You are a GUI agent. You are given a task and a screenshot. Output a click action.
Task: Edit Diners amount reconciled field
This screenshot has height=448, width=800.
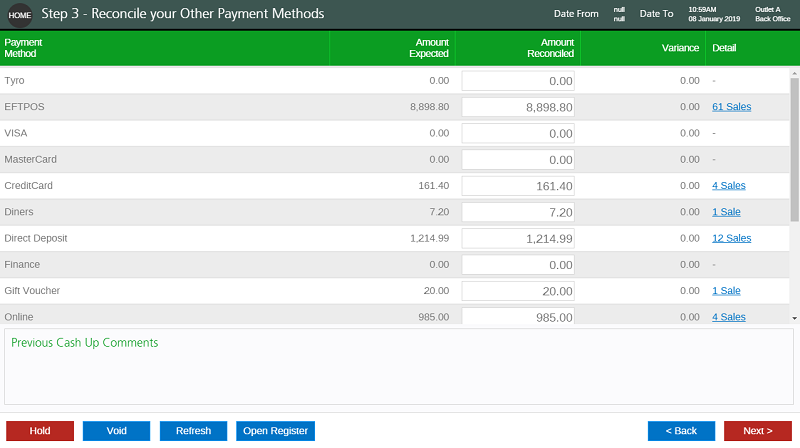point(518,212)
